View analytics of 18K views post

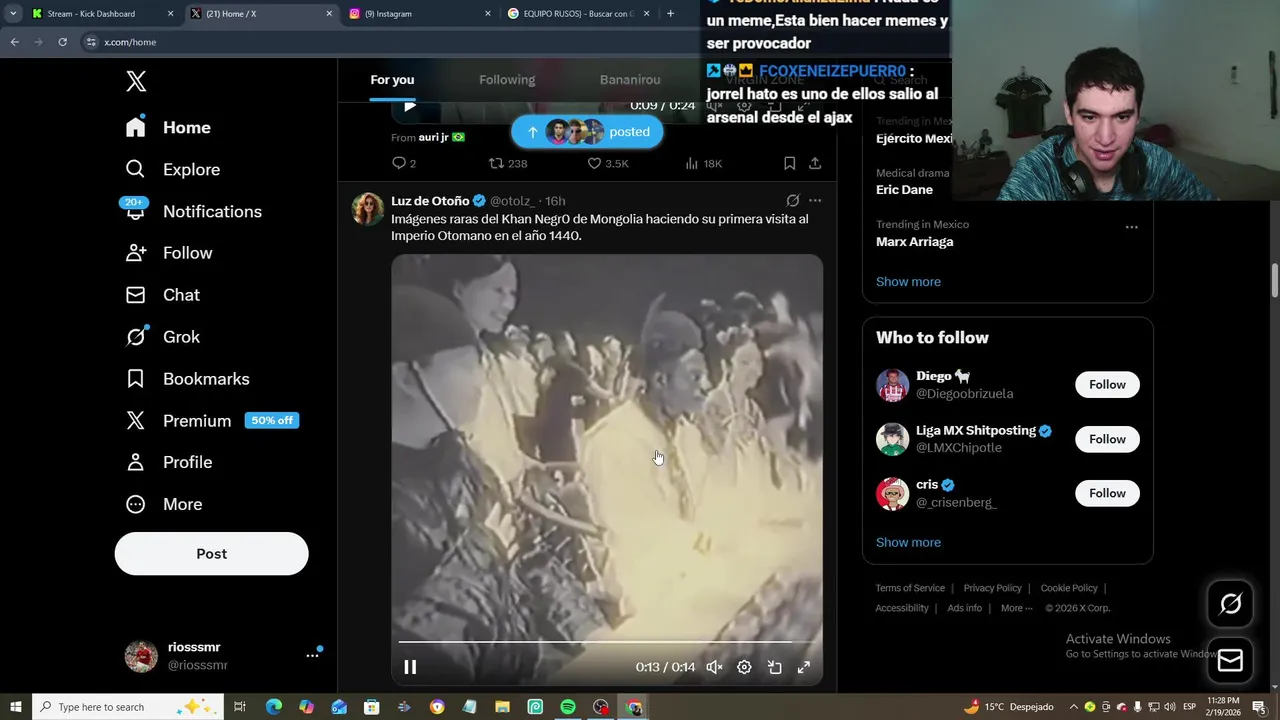click(703, 163)
